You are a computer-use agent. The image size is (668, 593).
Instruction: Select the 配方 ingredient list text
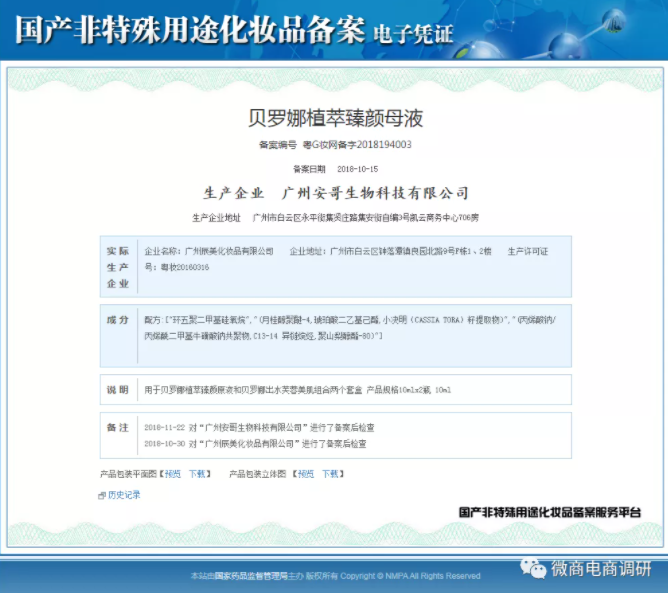pyautogui.click(x=350, y=328)
